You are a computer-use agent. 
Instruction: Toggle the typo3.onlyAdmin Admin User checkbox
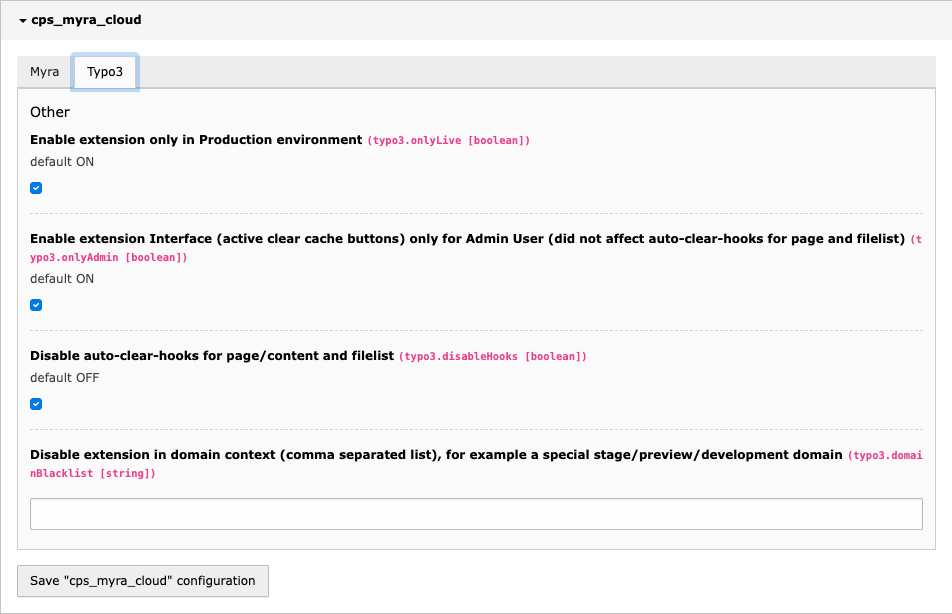[x=36, y=305]
